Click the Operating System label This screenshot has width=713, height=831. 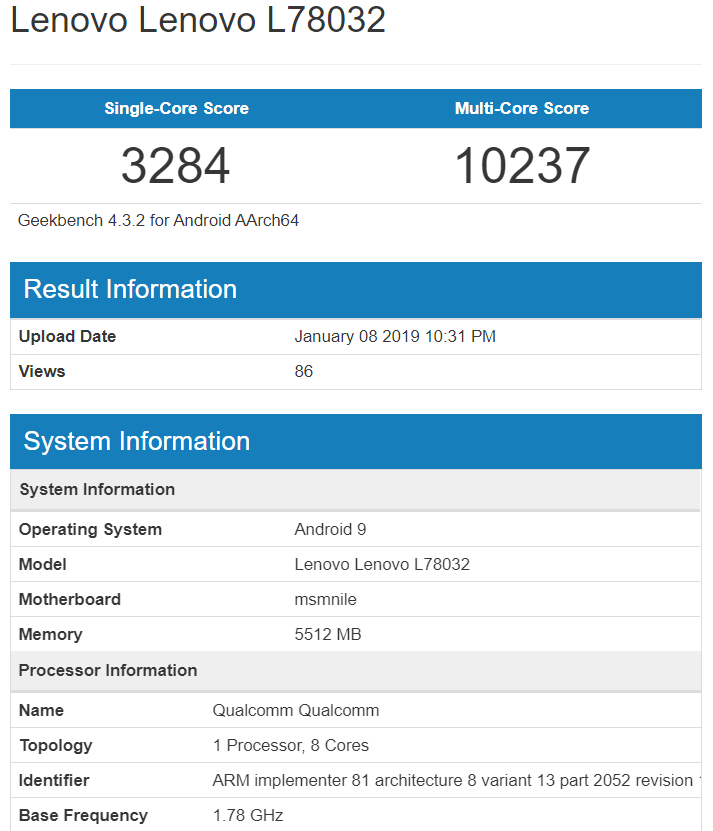(90, 529)
